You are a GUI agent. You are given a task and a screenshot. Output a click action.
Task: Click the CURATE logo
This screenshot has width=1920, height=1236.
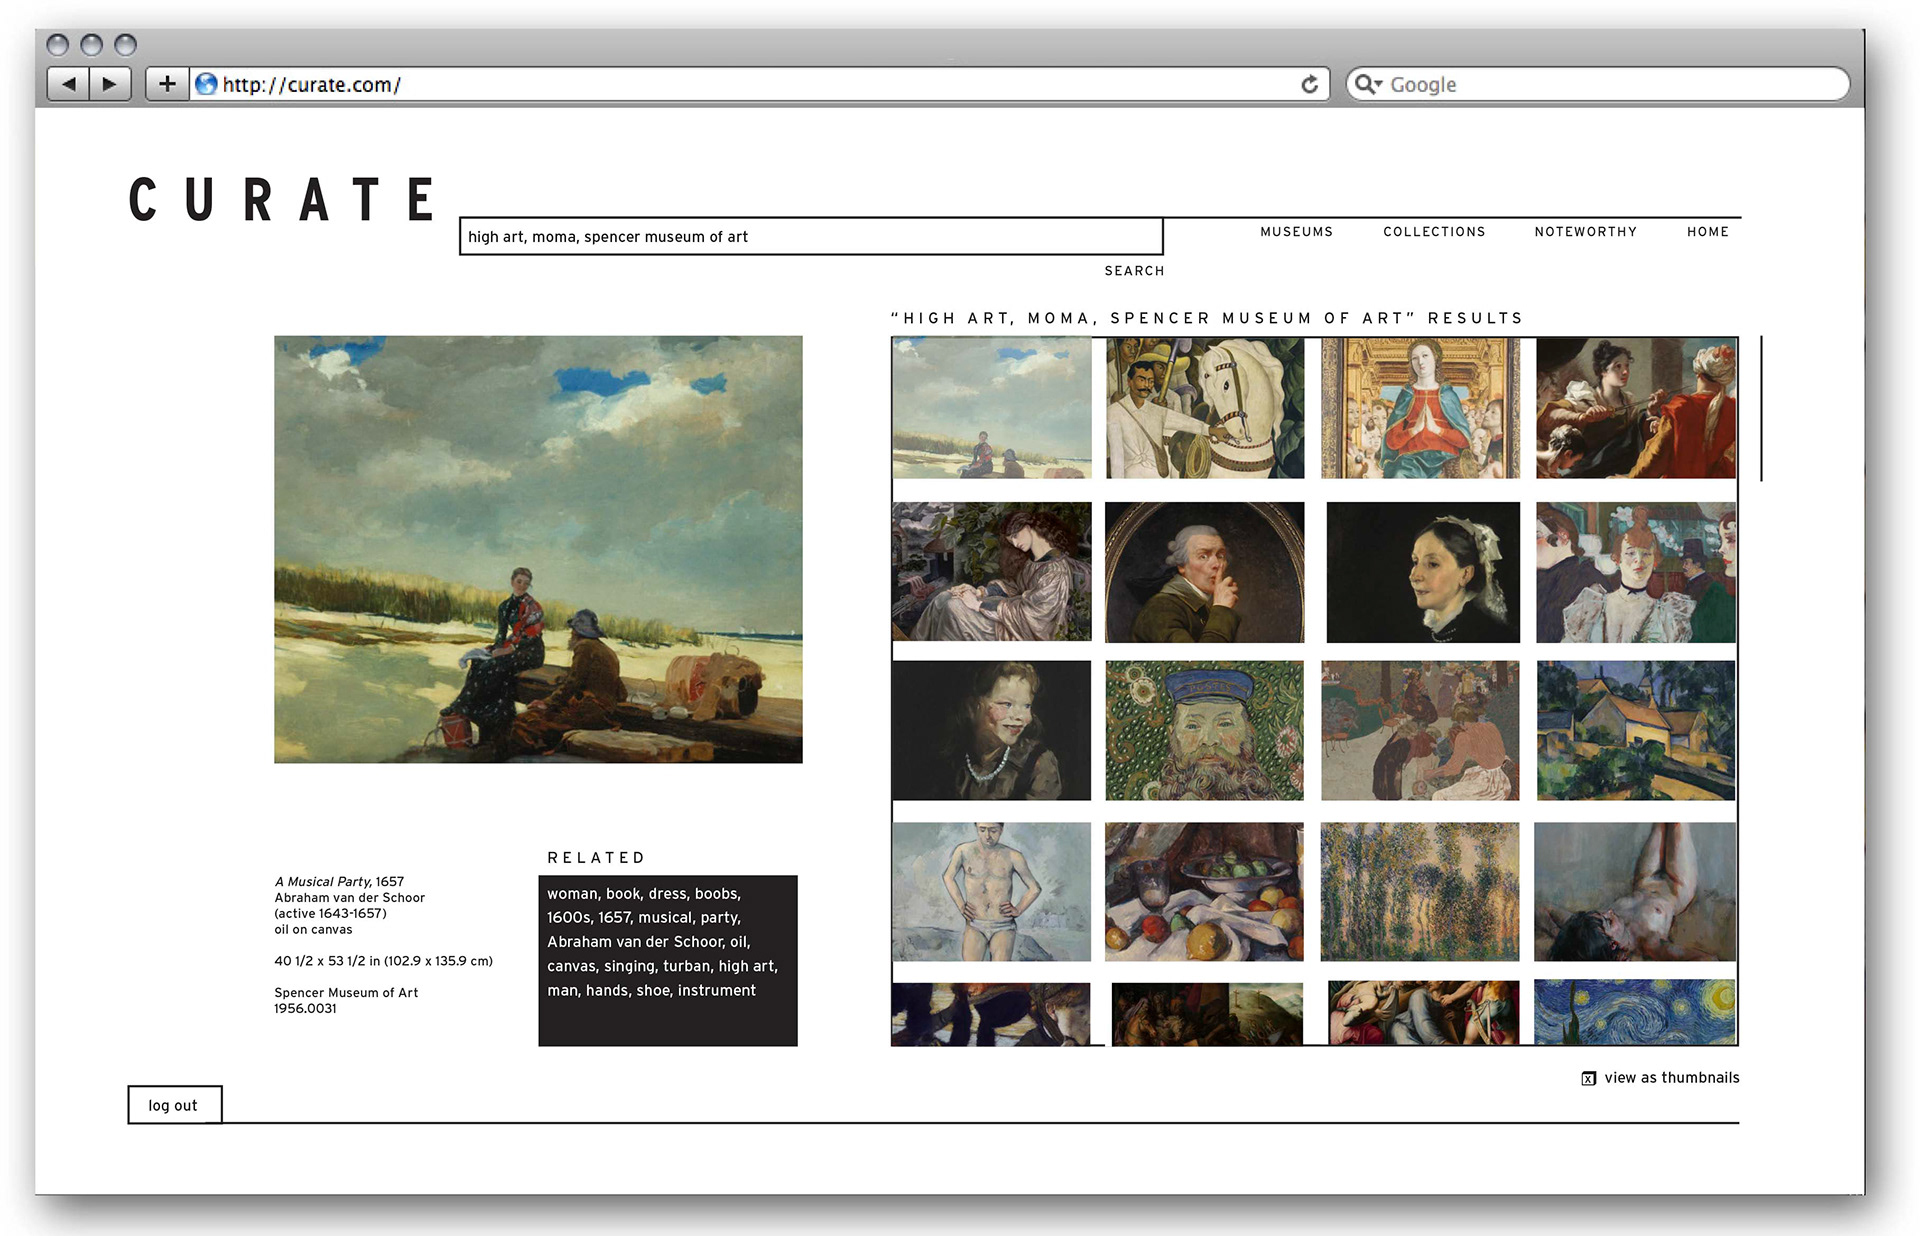pyautogui.click(x=282, y=199)
